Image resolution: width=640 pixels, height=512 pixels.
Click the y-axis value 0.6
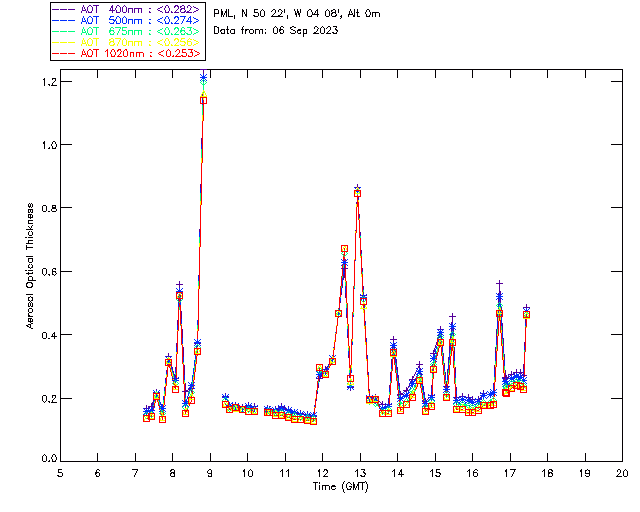point(49,272)
